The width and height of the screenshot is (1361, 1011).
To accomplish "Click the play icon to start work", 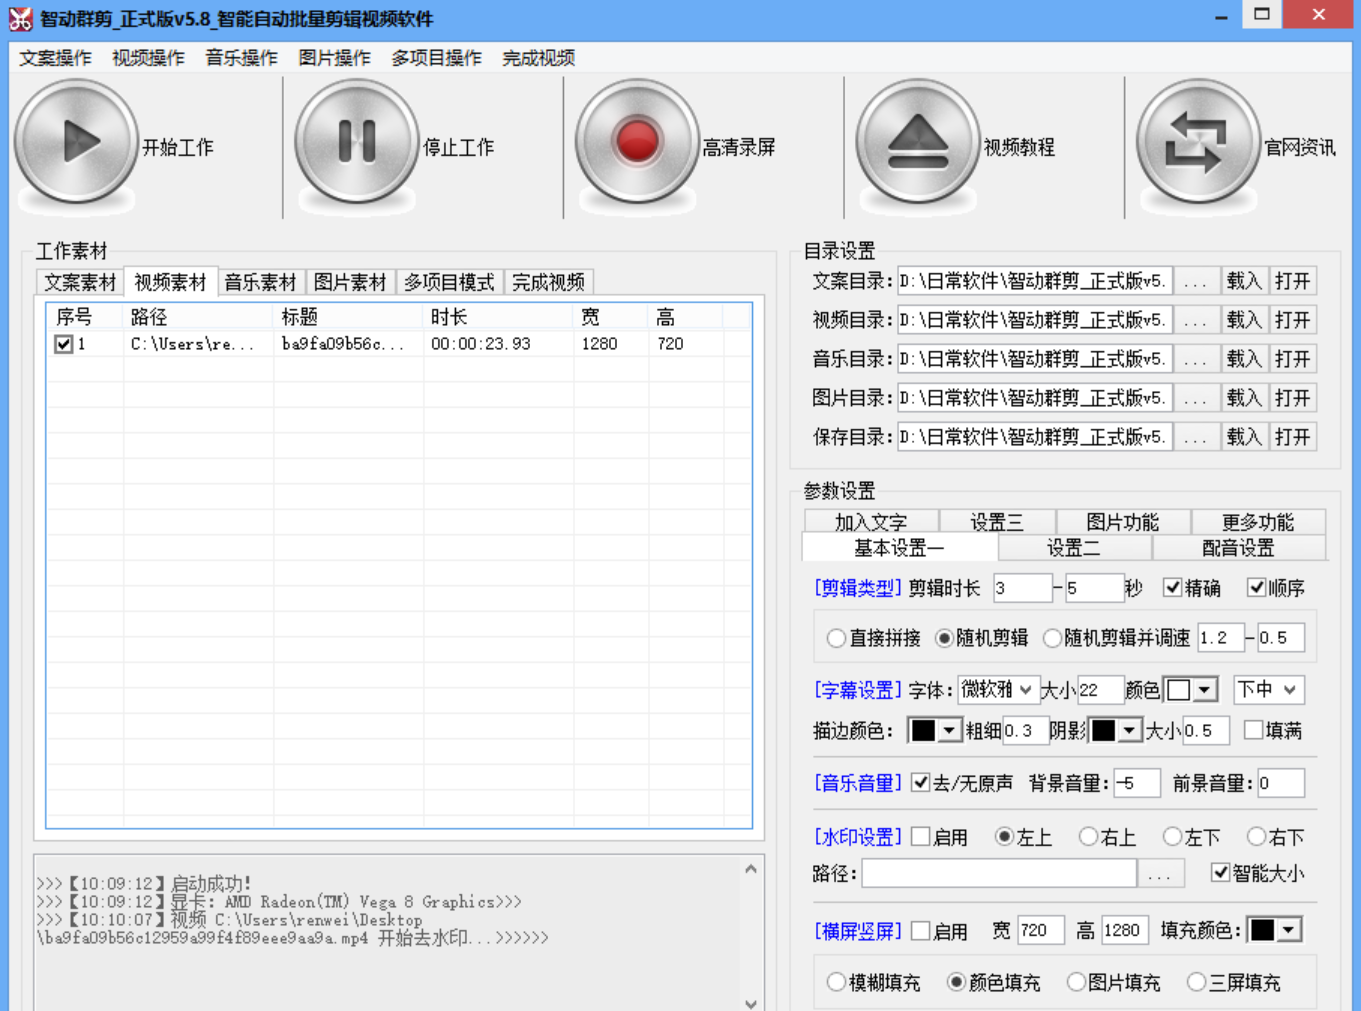I will click(x=76, y=142).
